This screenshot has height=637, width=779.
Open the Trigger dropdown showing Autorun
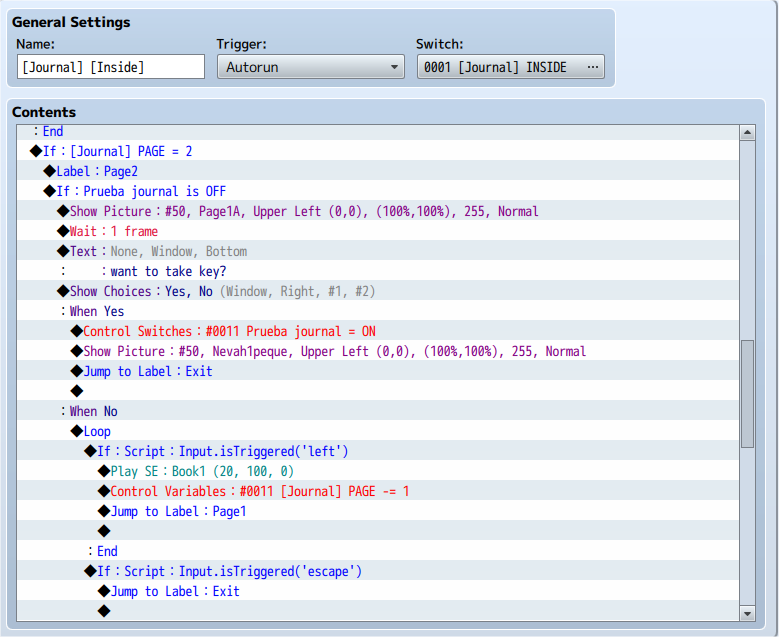(x=311, y=67)
